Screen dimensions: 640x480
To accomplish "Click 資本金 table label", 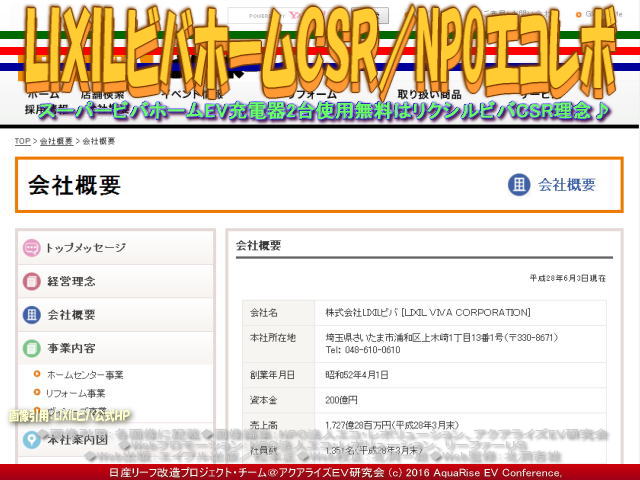I will 263,400.
